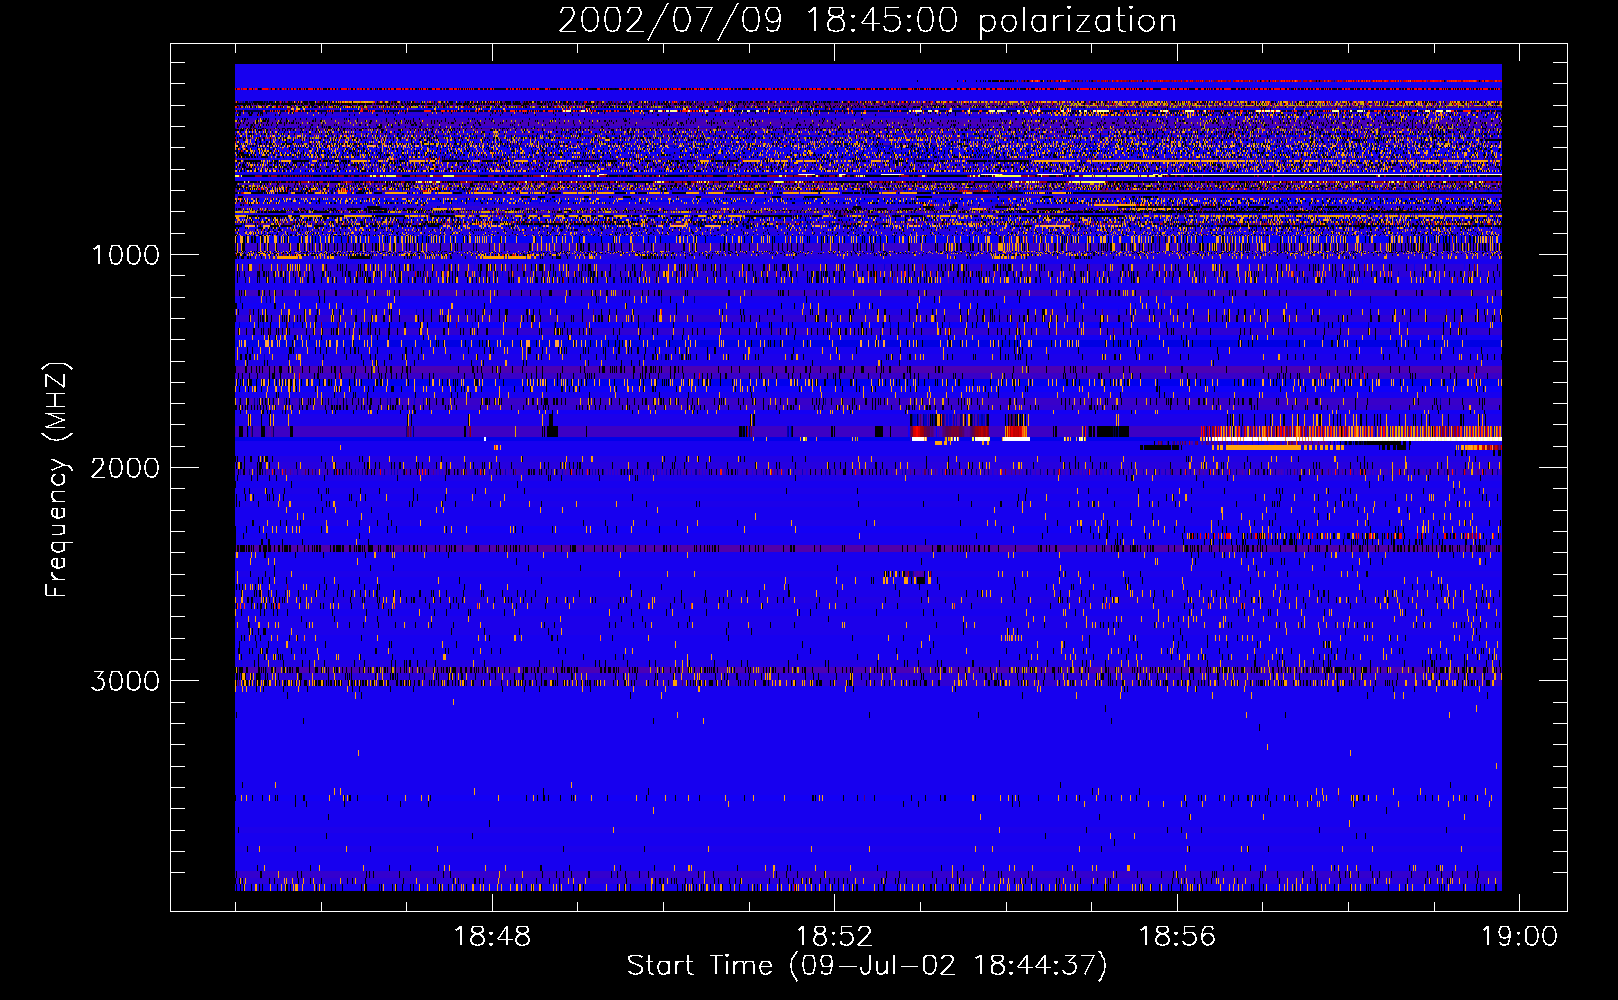This screenshot has width=1618, height=1000.
Task: Click the 'Frequency (MHZ)' axis label
Action: point(56,480)
